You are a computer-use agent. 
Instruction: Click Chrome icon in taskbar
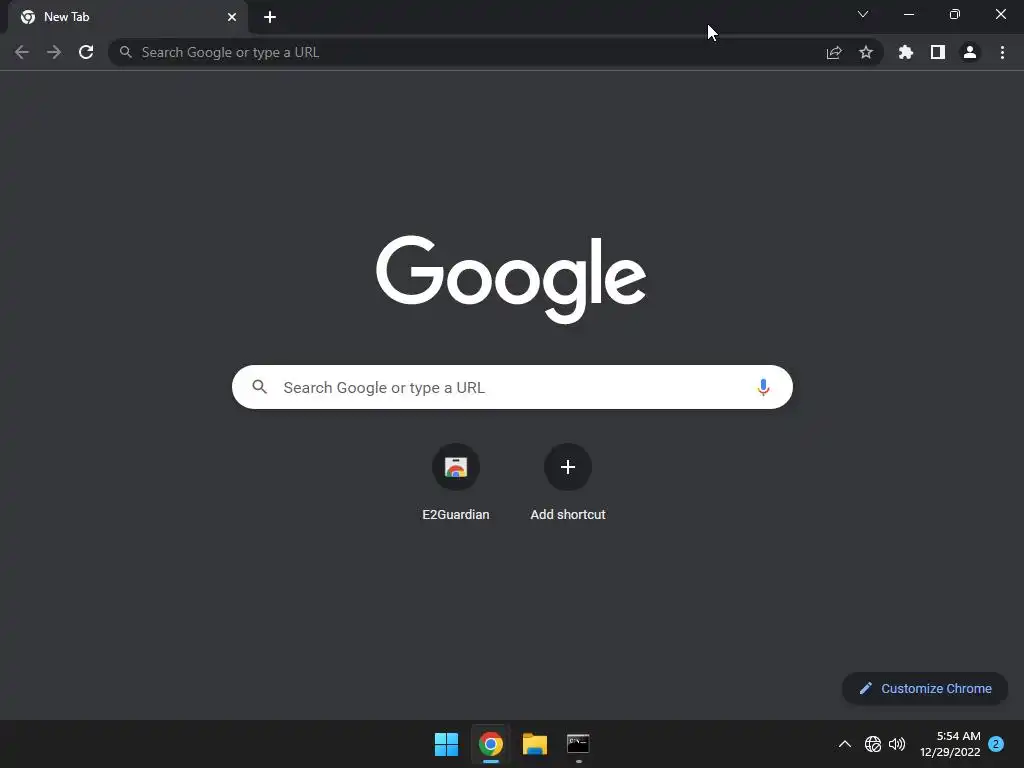click(x=490, y=744)
